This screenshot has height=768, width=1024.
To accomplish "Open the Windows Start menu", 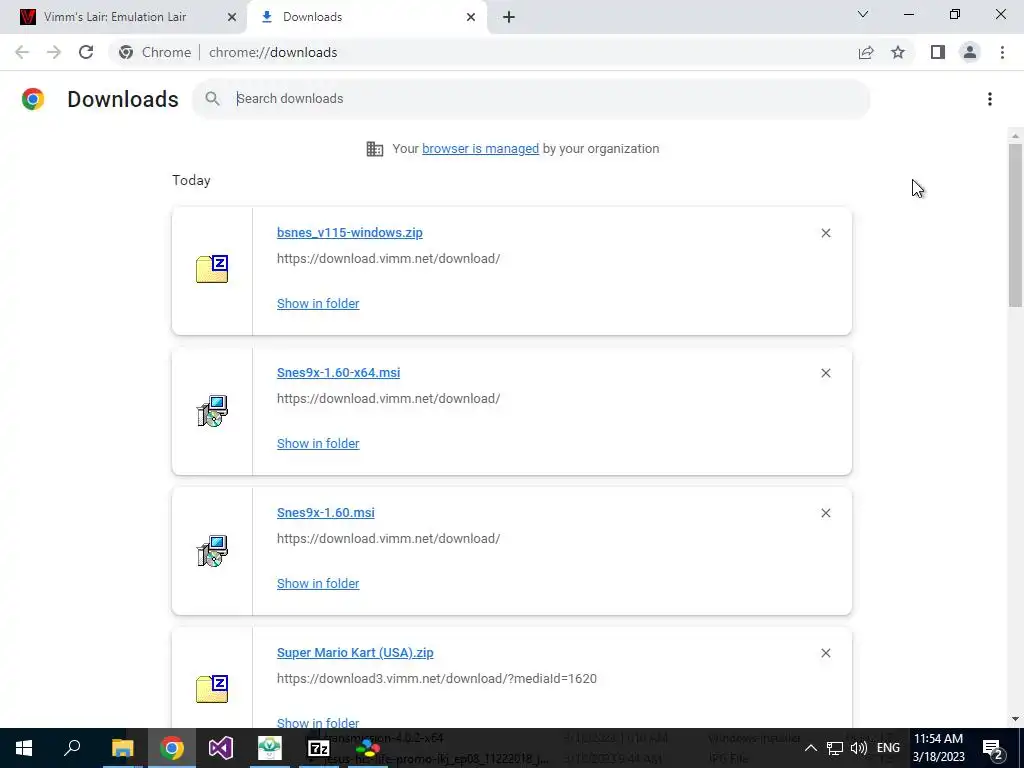I will click(x=24, y=748).
